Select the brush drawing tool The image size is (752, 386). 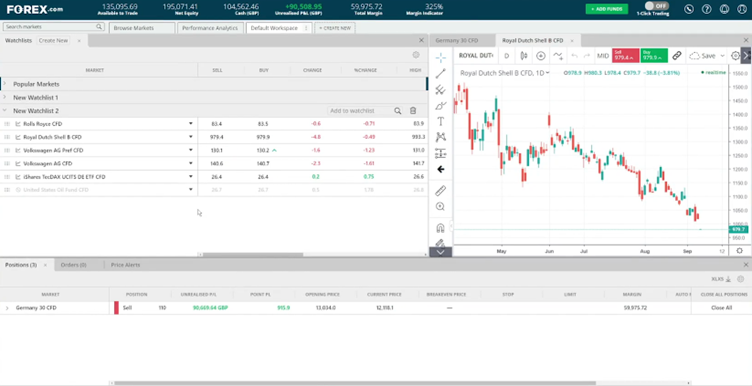tap(441, 105)
